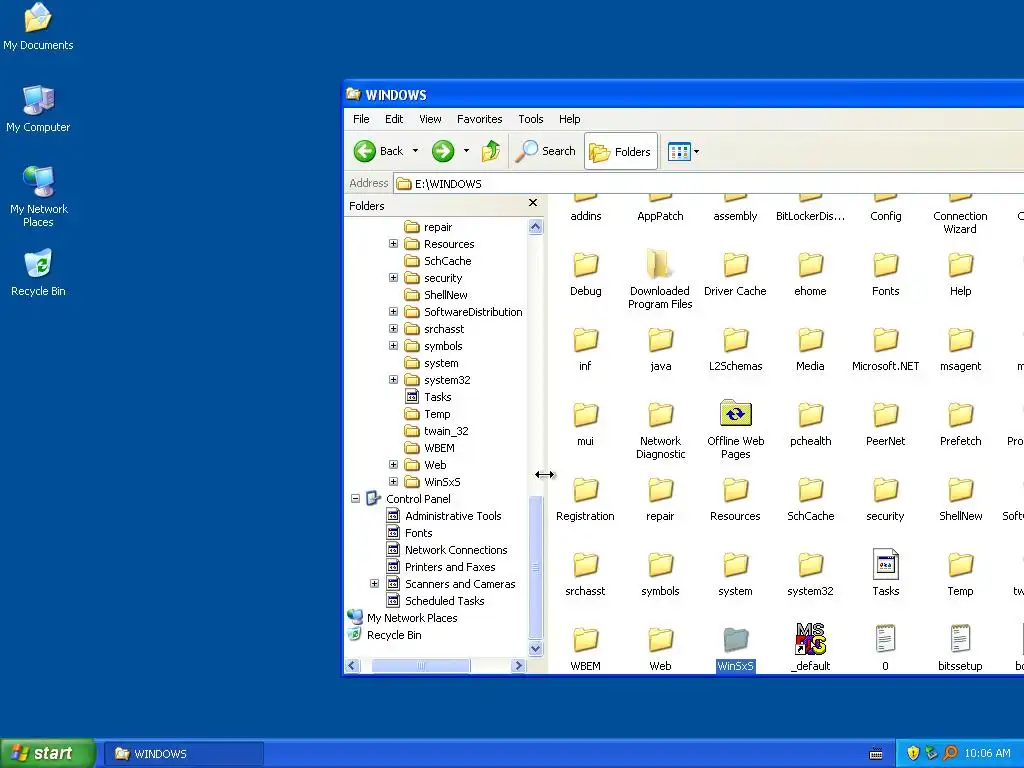Click folder tree scroll up arrow
The height and width of the screenshot is (768, 1024).
pos(536,227)
